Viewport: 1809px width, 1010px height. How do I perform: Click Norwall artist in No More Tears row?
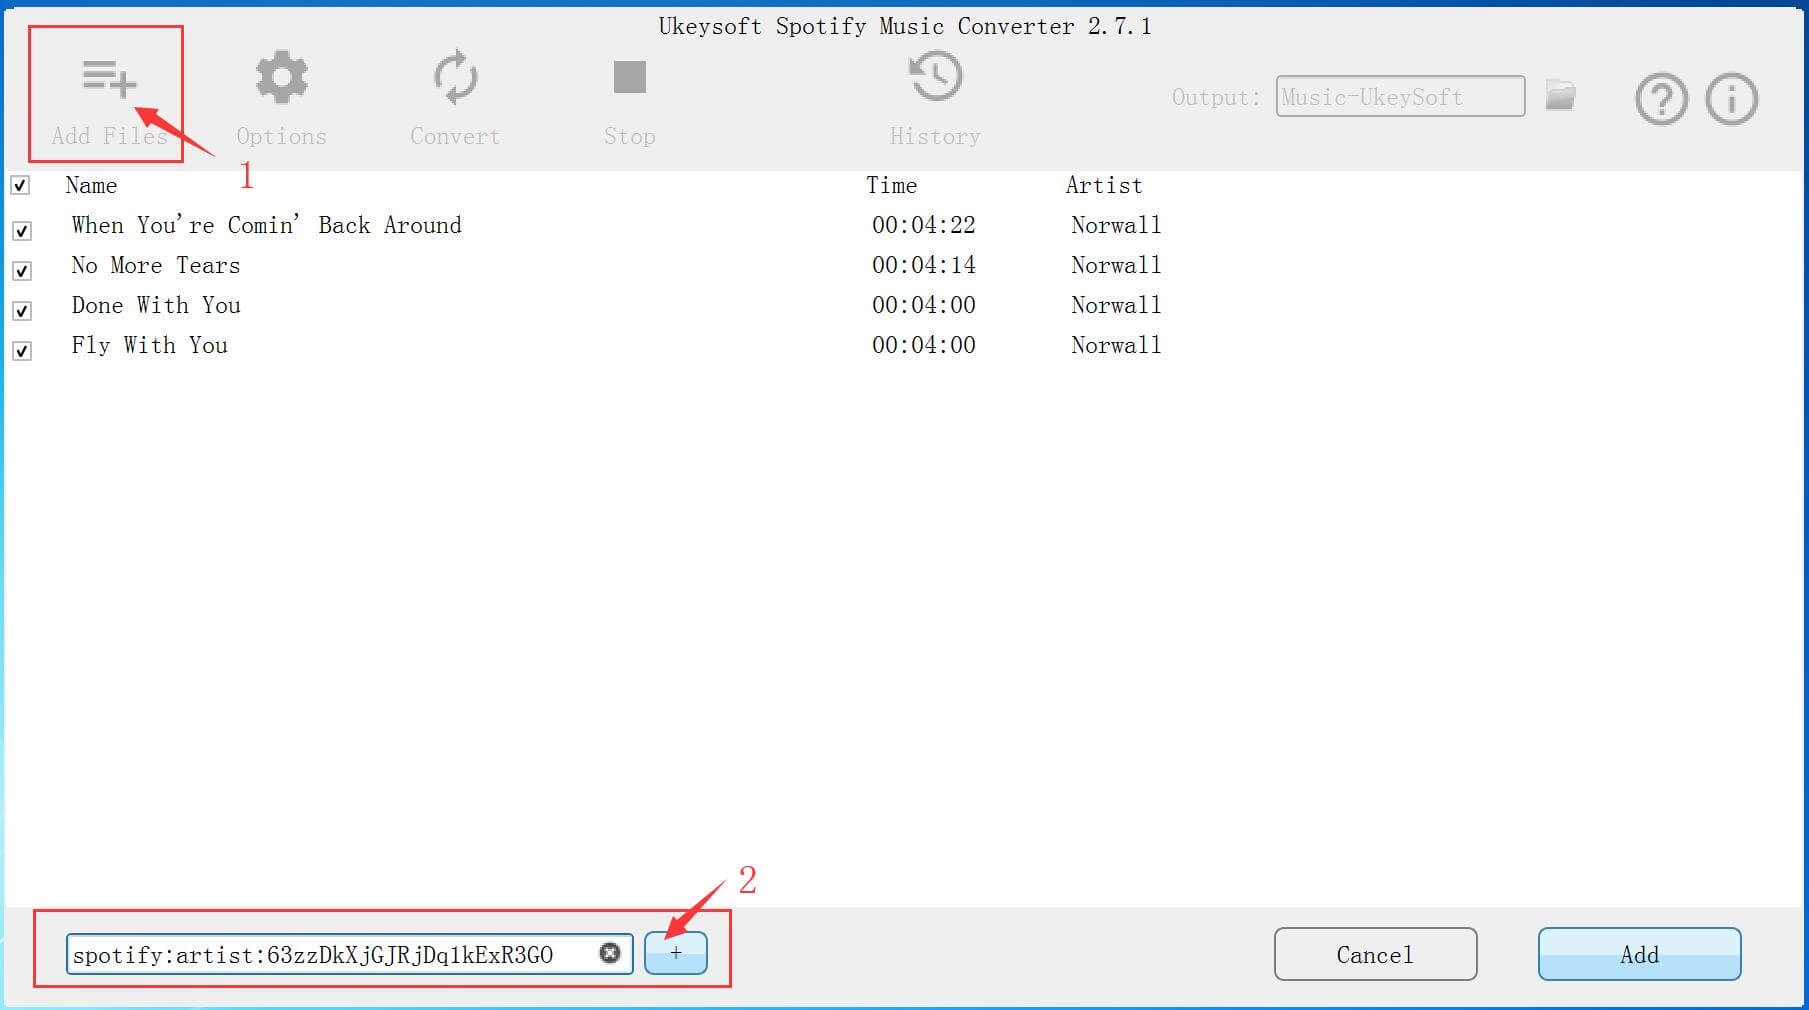click(x=1116, y=265)
